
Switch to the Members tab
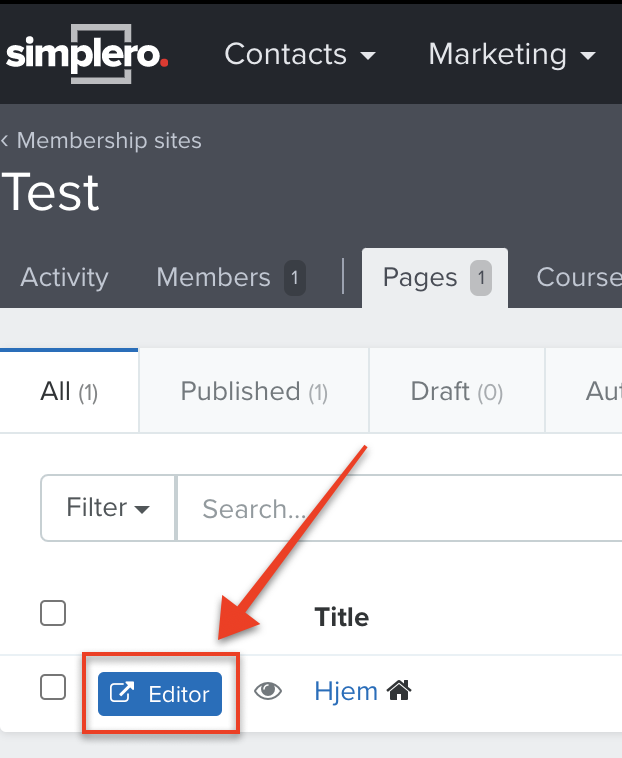[x=231, y=277]
